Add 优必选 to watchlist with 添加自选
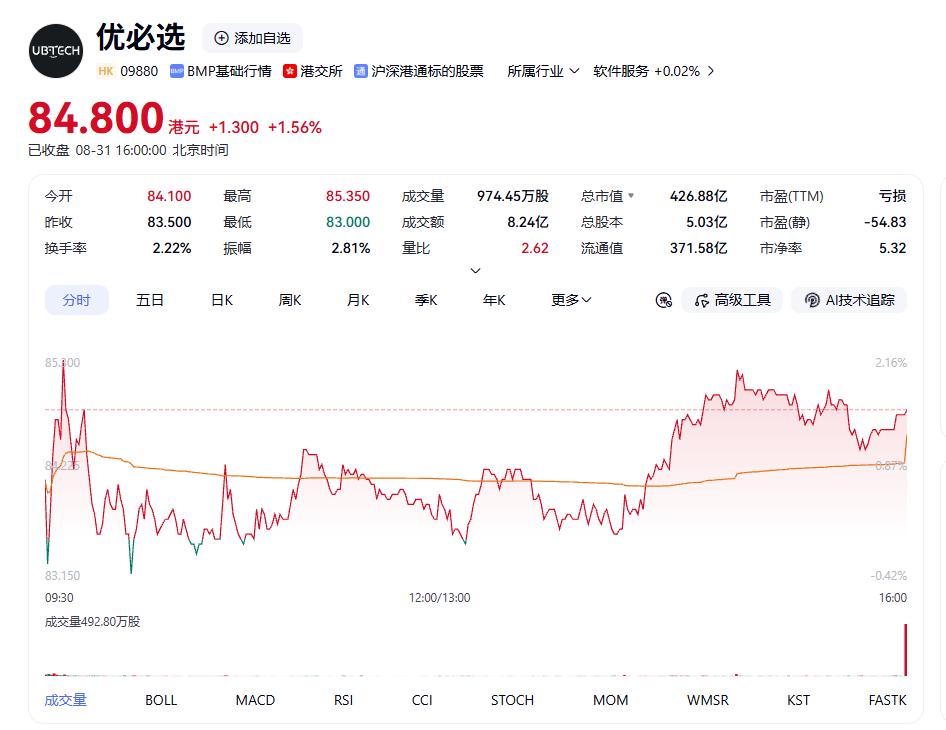 pyautogui.click(x=252, y=38)
